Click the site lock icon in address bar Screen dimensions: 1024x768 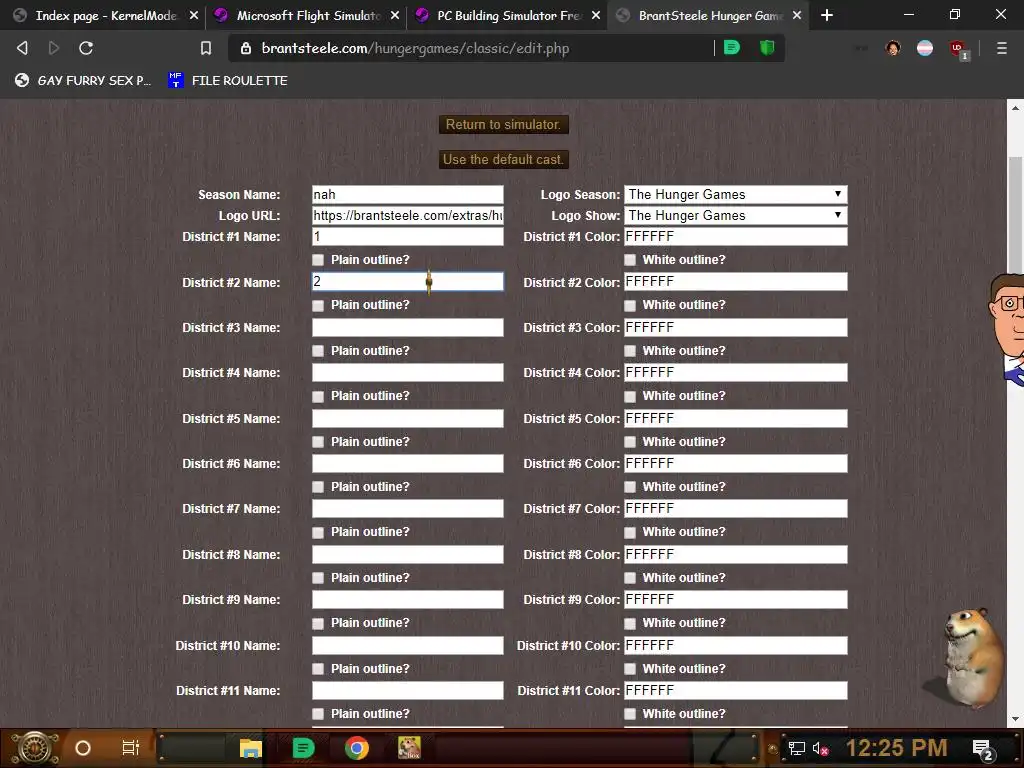tap(246, 48)
